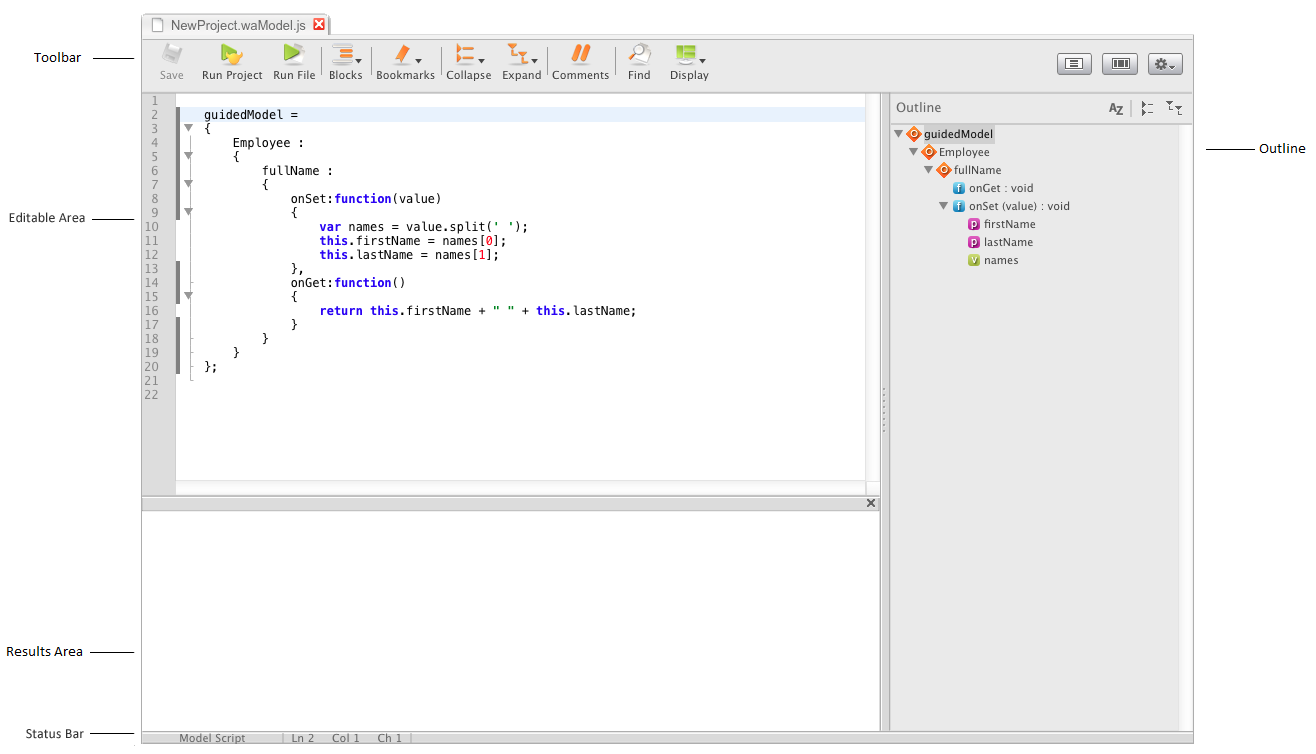Screen dimensions: 1316x754
Task: Open the gear settings dropdown
Action: pos(1165,64)
